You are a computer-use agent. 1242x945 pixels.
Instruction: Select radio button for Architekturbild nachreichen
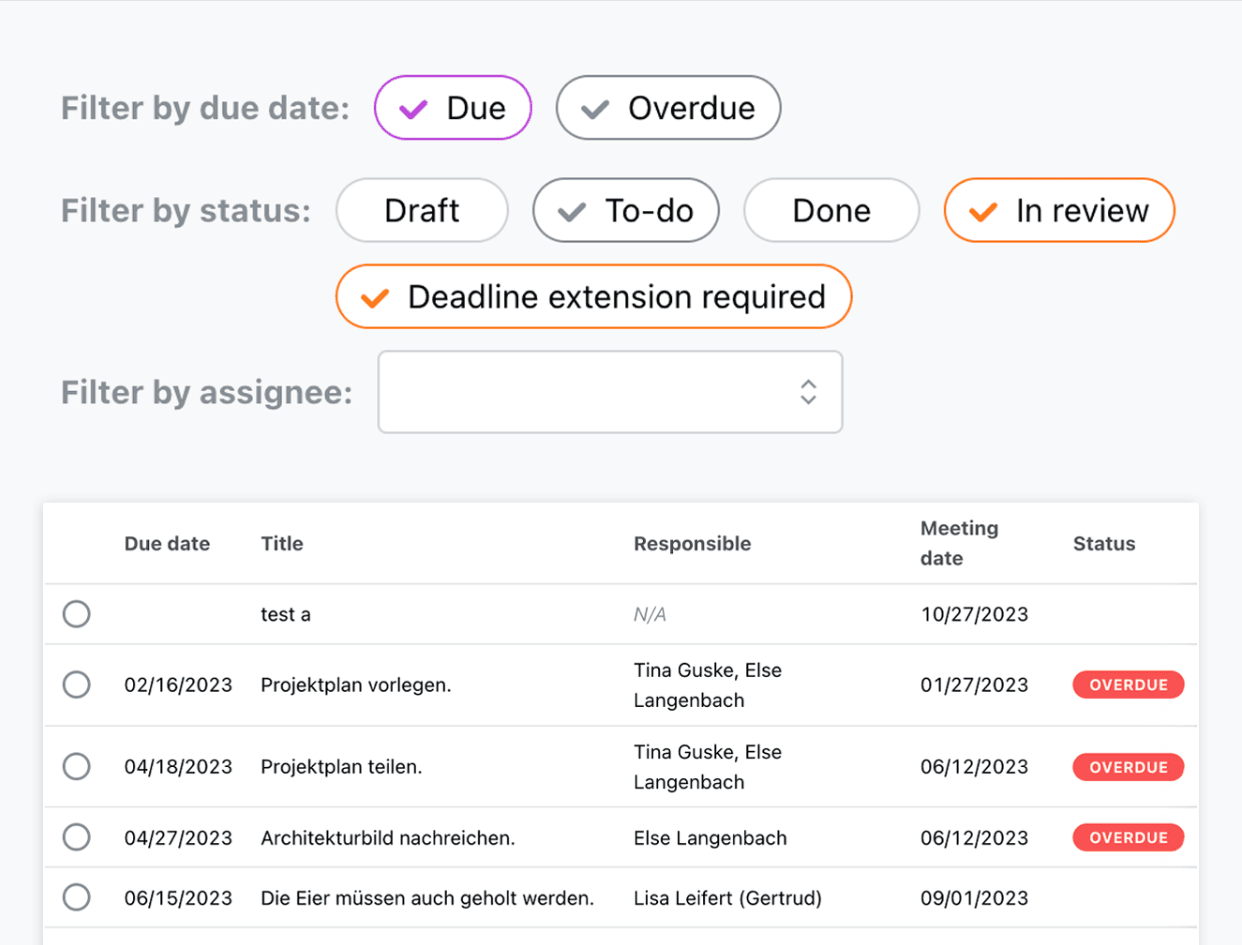77,838
